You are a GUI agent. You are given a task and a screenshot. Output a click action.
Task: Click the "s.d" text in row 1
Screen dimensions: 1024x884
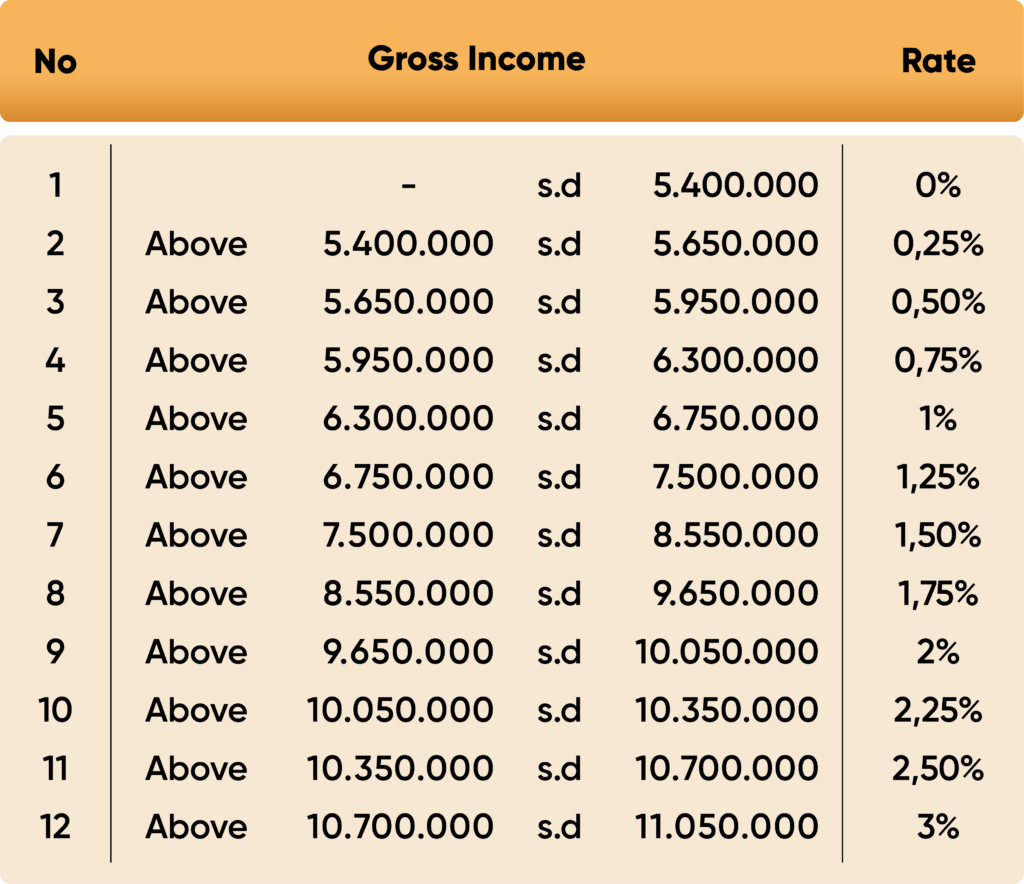click(x=559, y=185)
